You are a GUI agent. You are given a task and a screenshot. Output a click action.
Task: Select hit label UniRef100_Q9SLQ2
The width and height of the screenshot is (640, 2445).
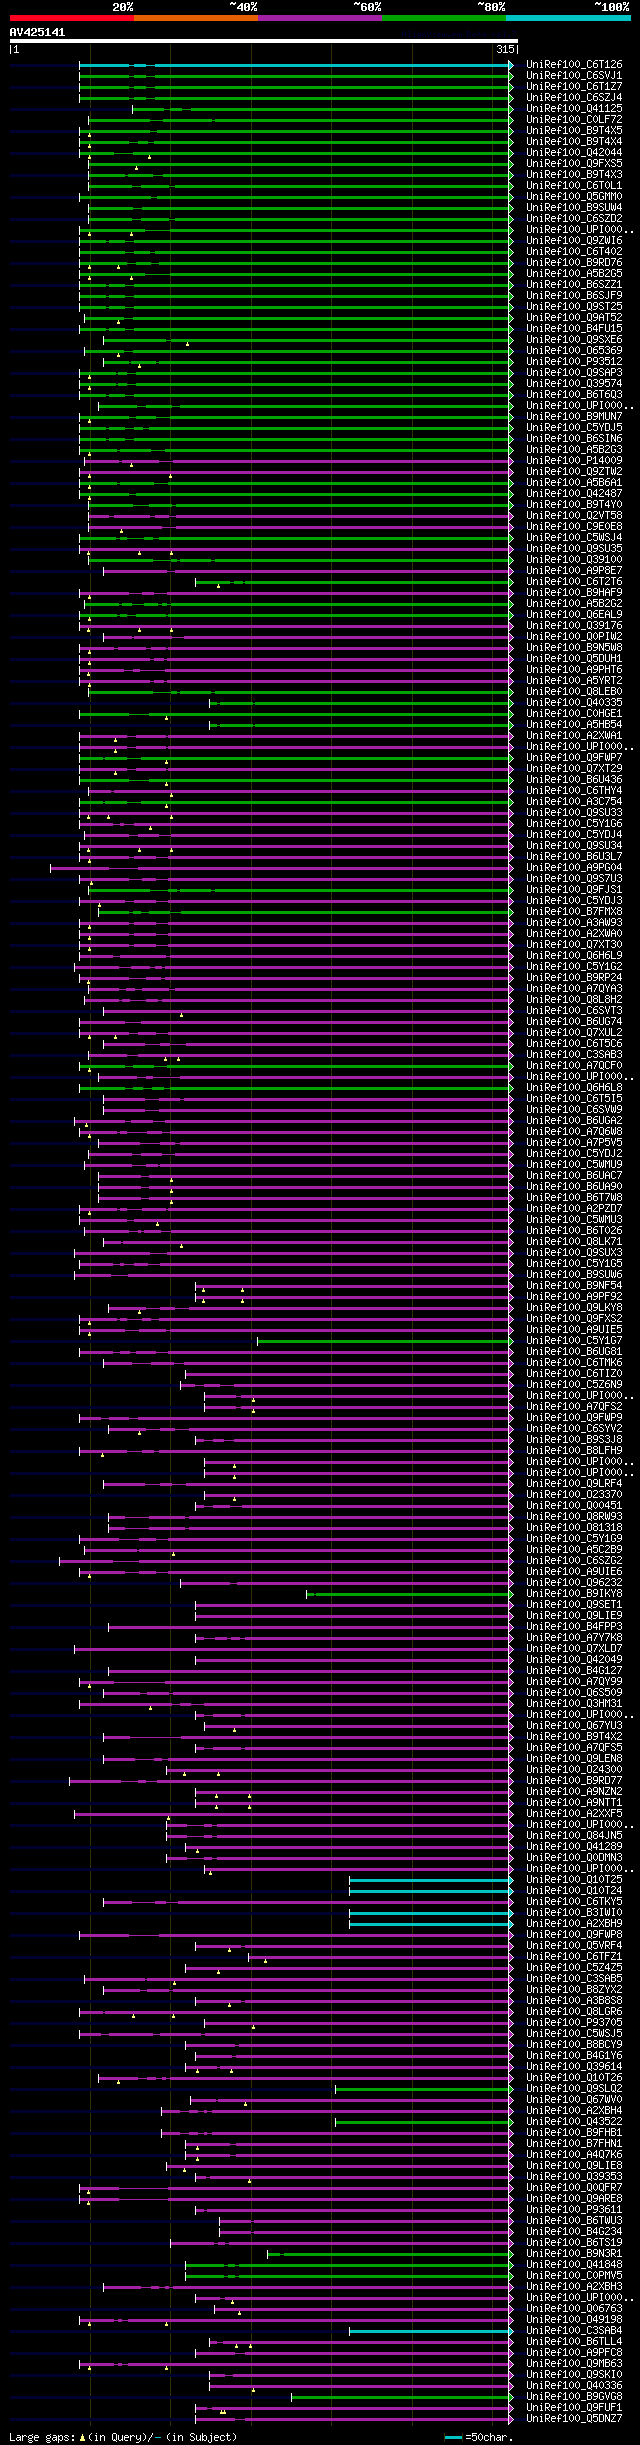(x=574, y=2089)
